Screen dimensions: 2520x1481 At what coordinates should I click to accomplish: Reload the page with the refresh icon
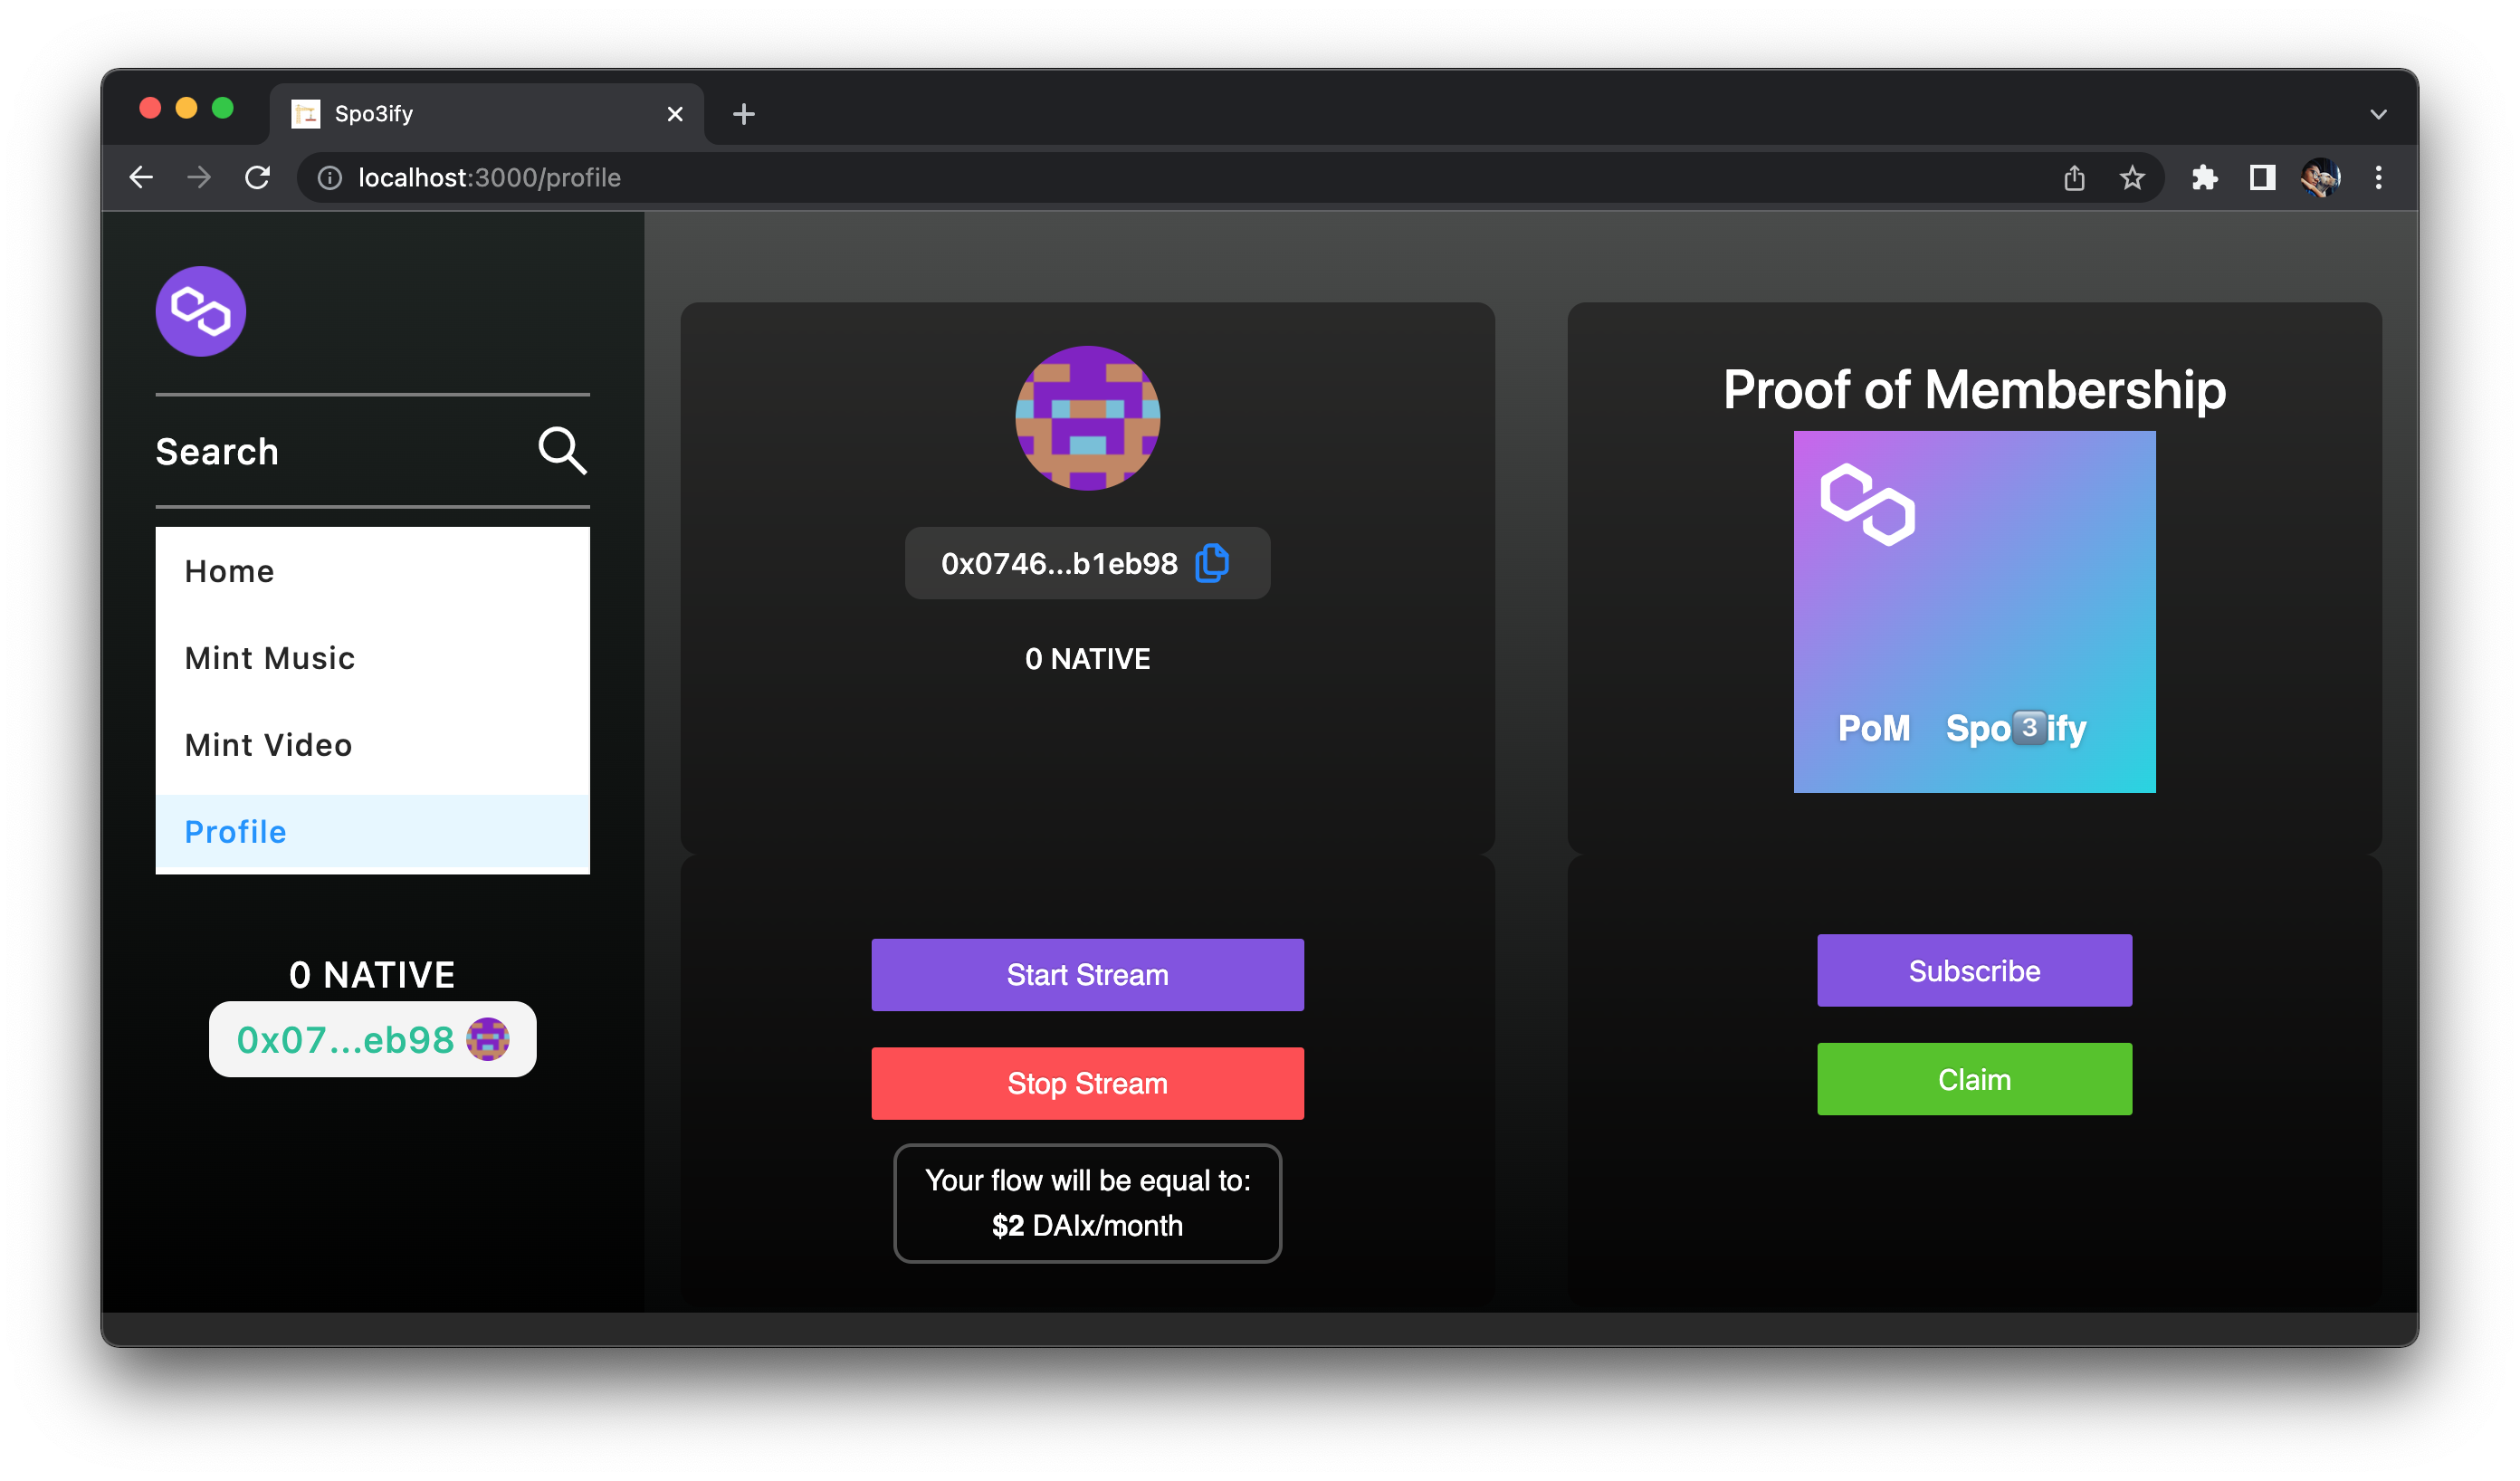tap(257, 177)
